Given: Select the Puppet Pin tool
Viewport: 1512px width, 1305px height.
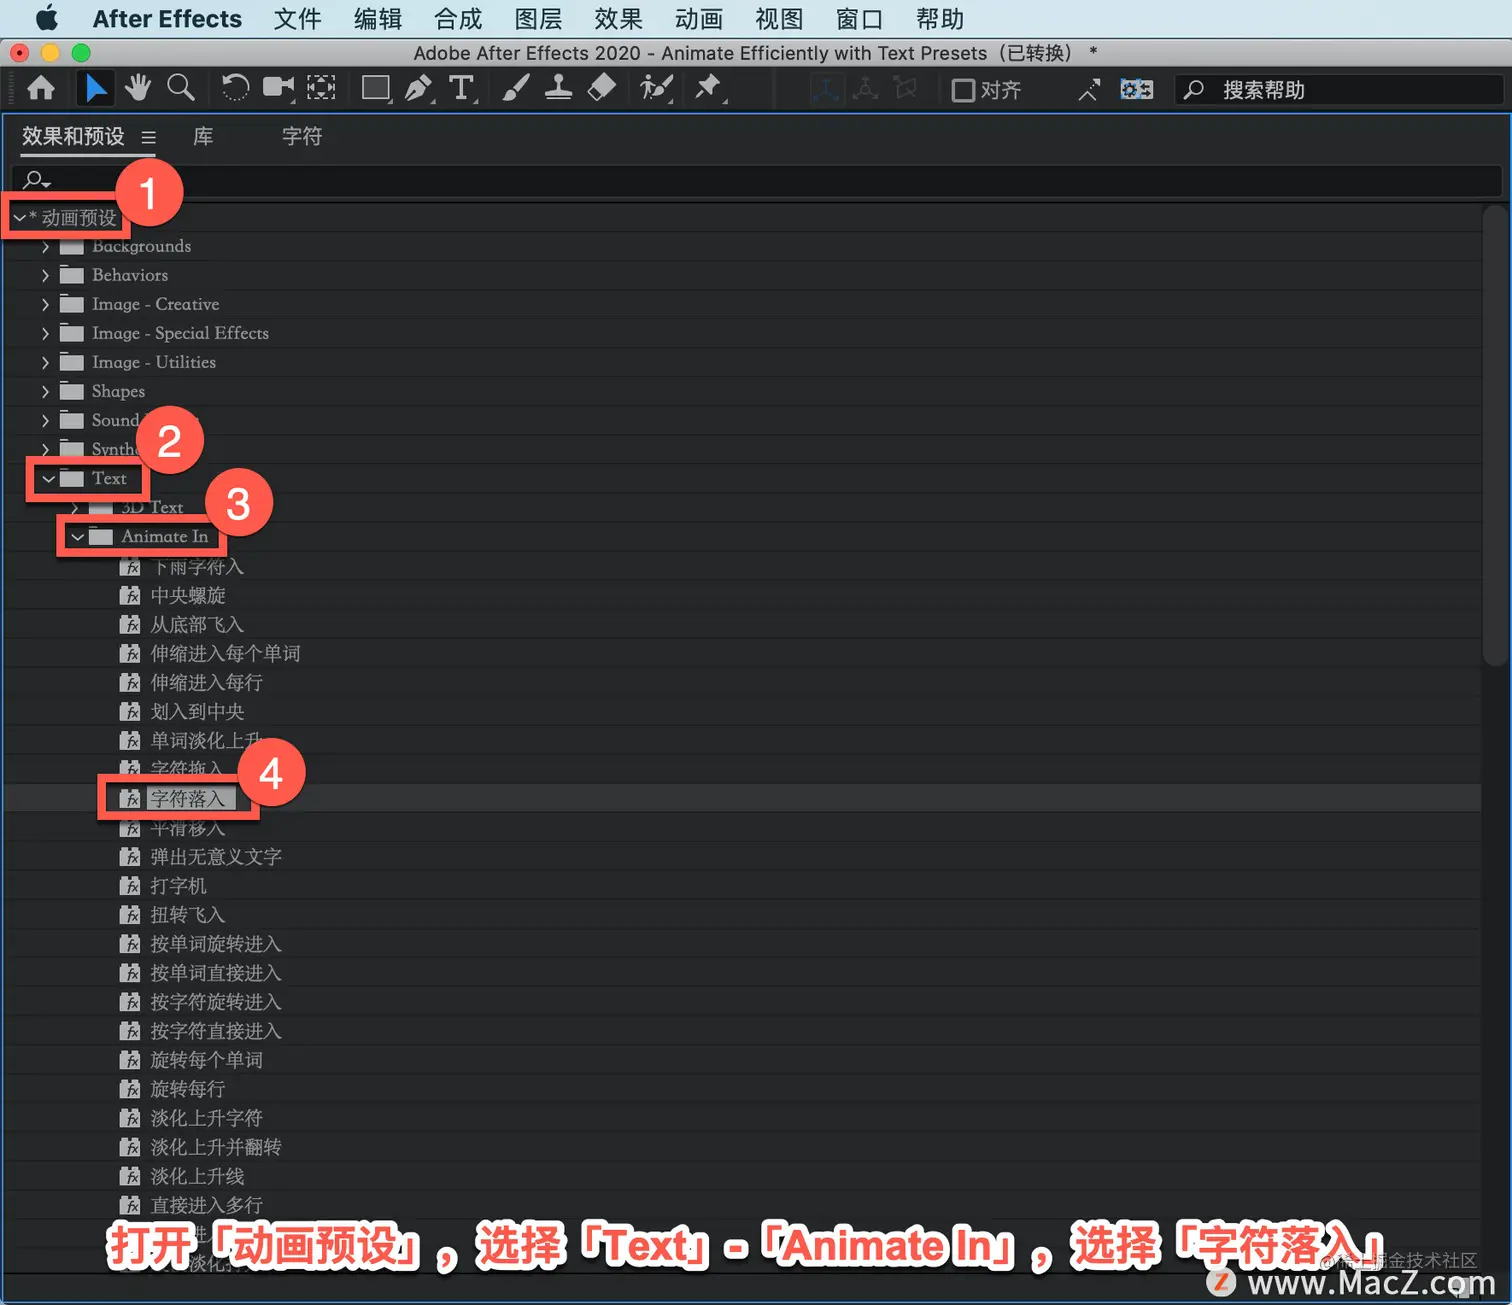Looking at the screenshot, I should (709, 89).
